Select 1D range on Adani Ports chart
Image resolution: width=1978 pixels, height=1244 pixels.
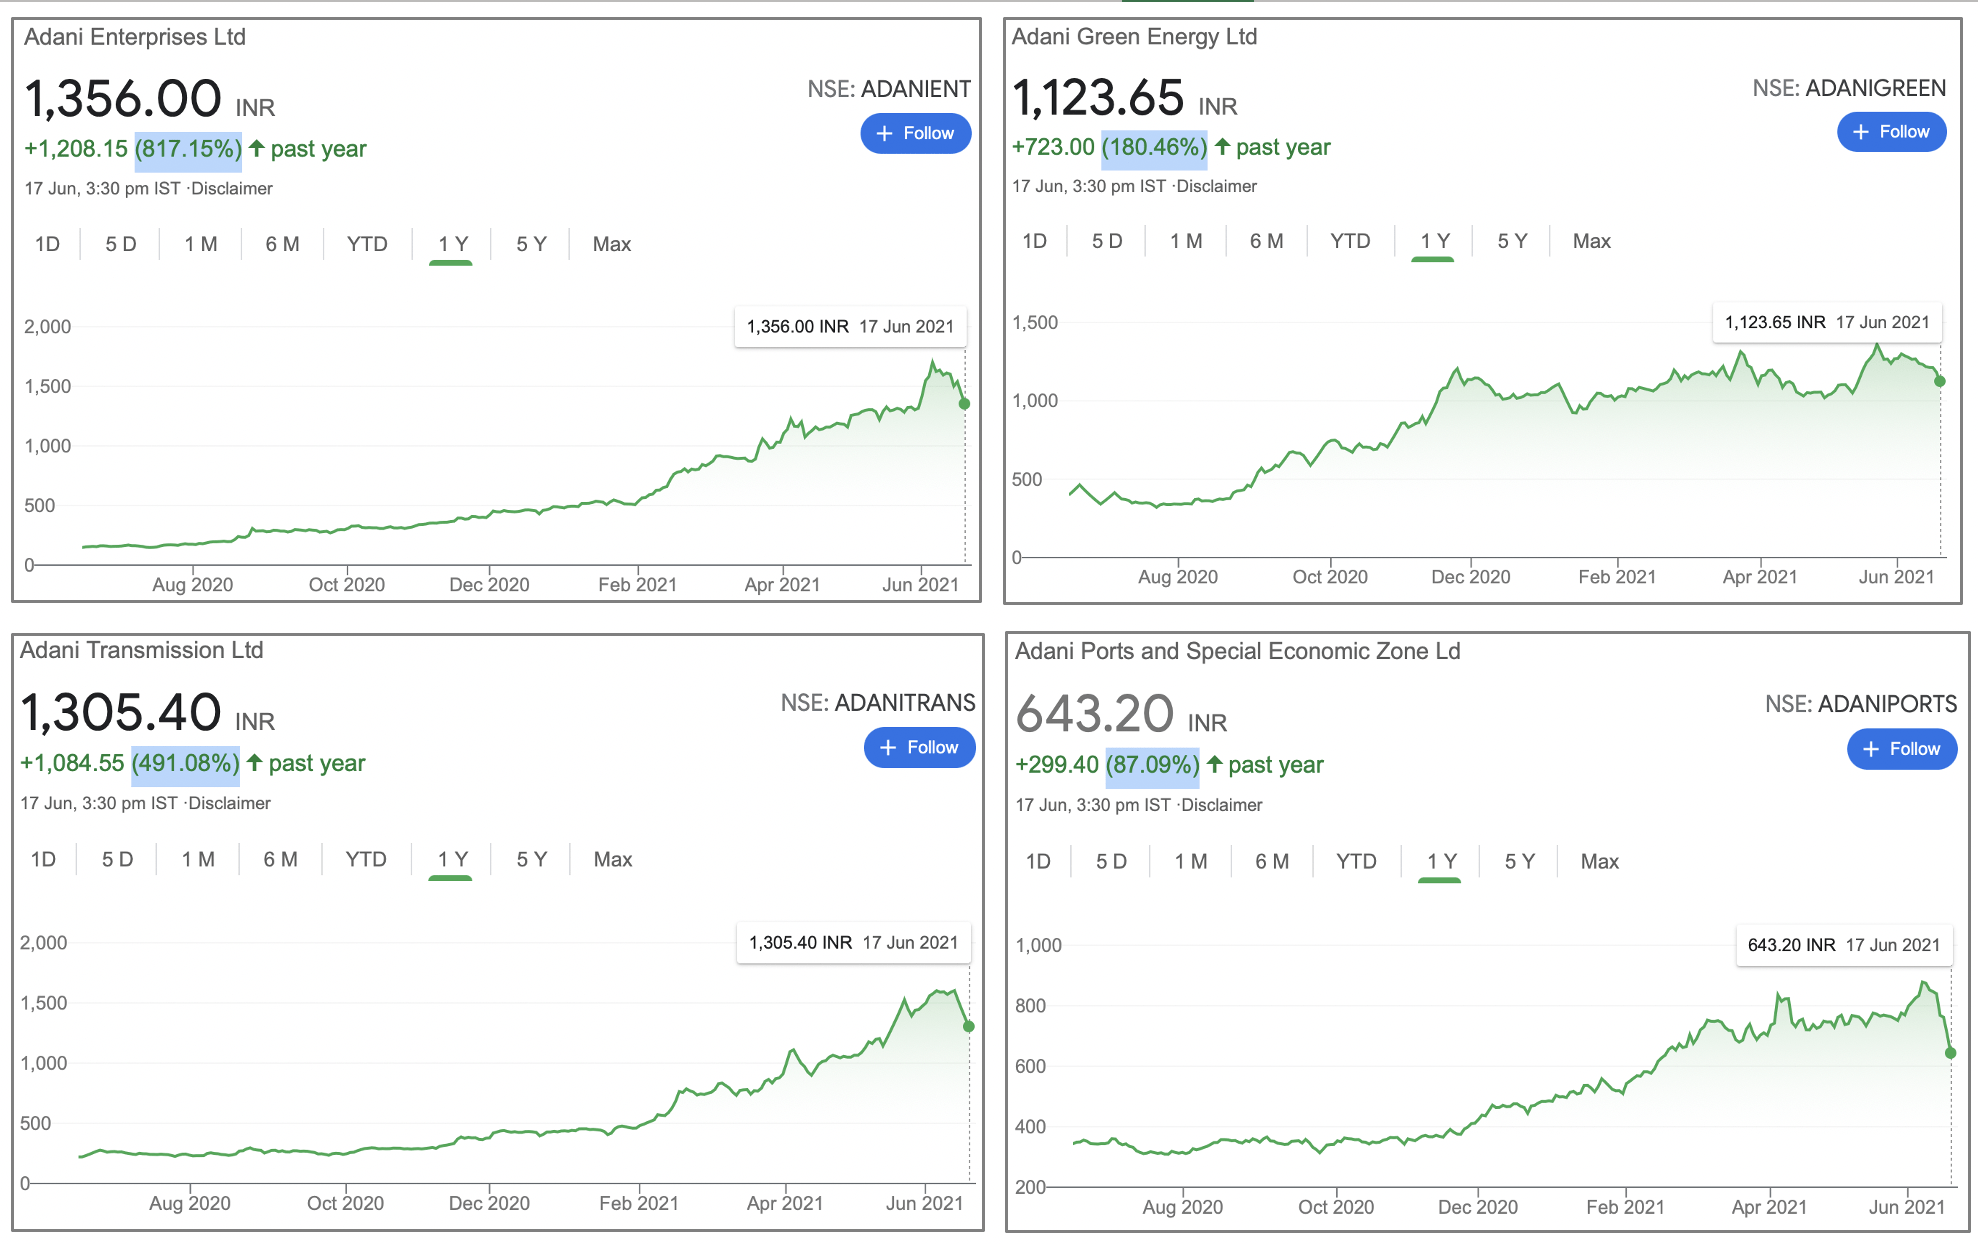[1038, 861]
